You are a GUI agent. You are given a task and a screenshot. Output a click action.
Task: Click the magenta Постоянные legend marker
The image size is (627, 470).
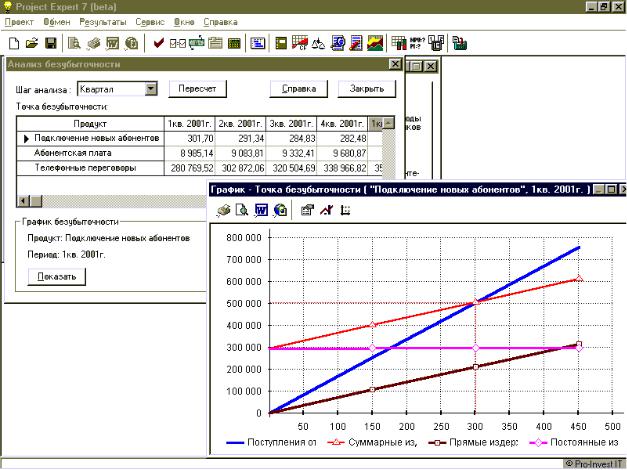[538, 443]
